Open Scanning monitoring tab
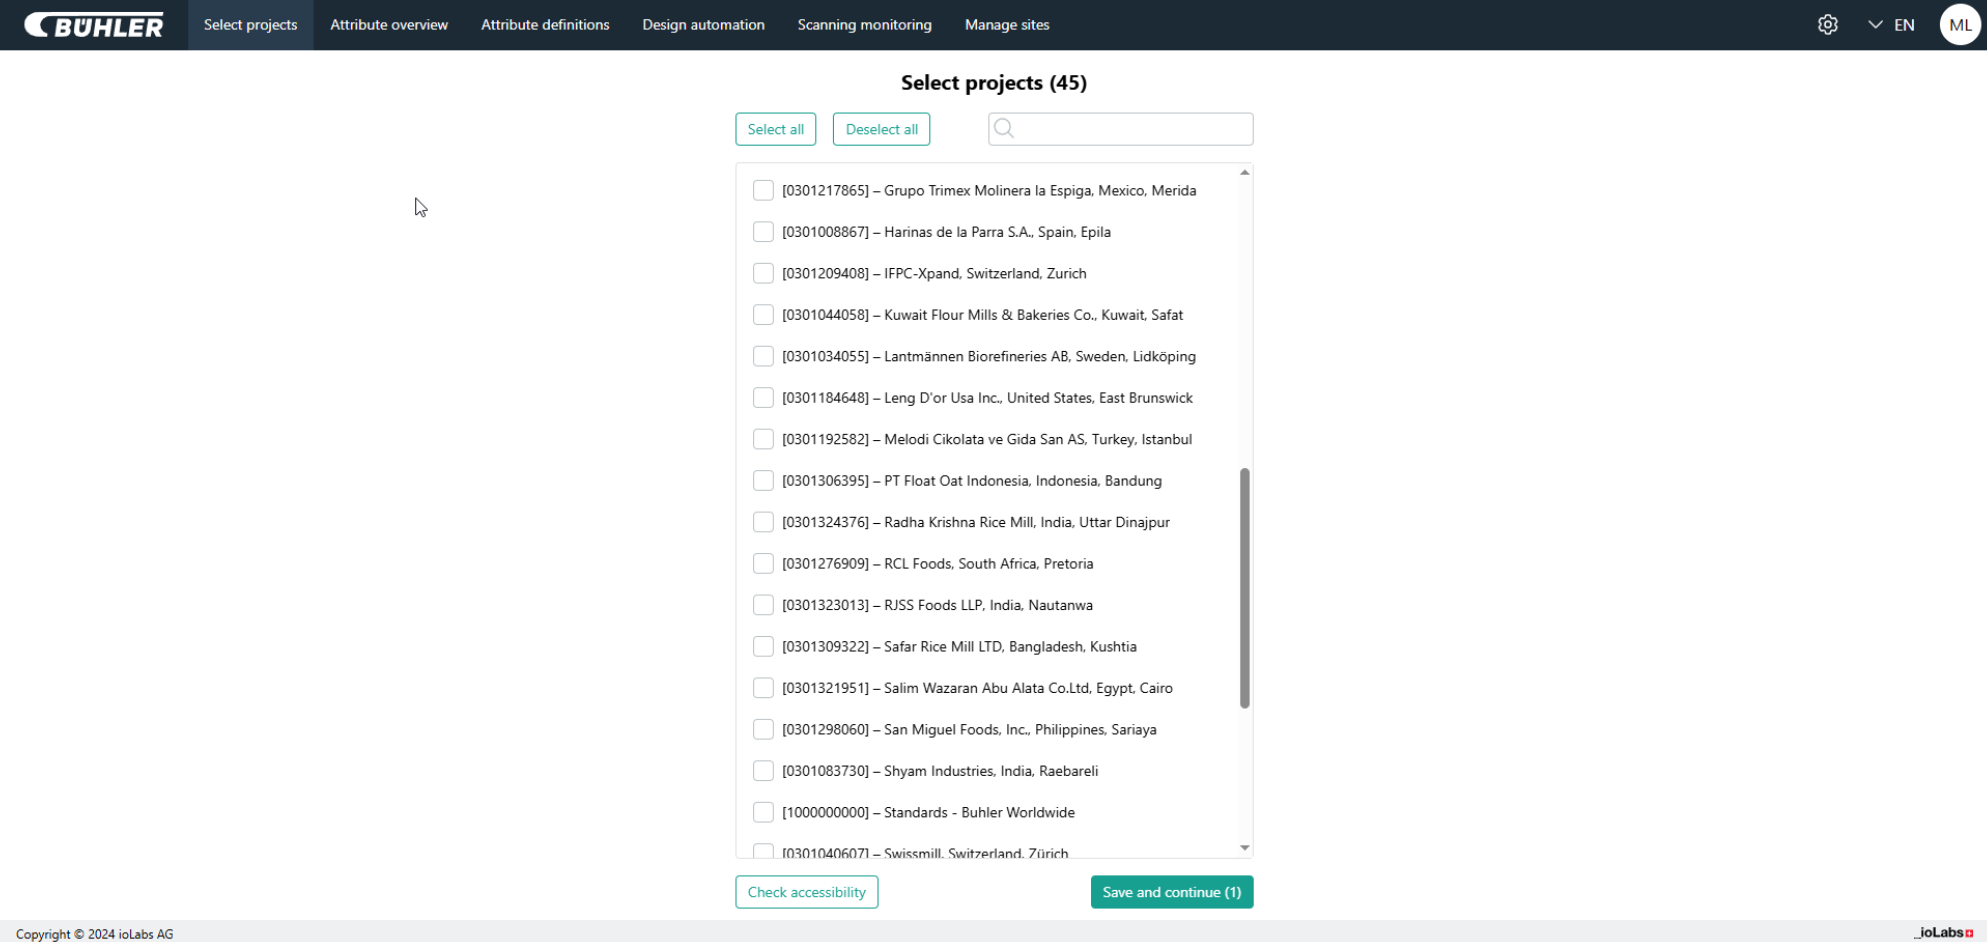1987x942 pixels. pyautogui.click(x=864, y=25)
